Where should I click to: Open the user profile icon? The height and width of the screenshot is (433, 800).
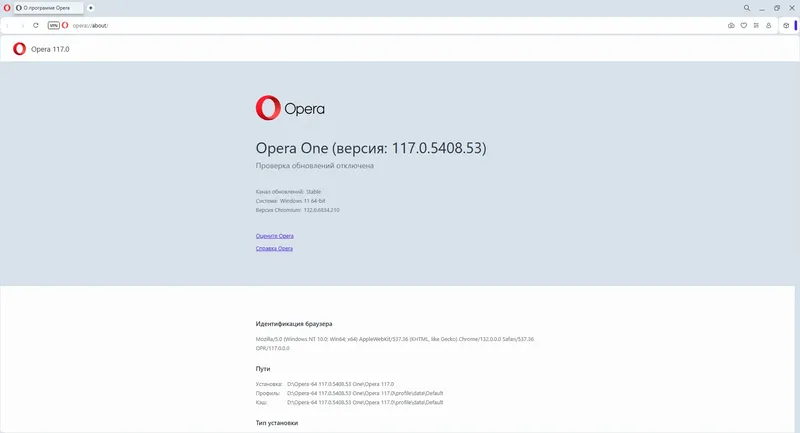768,26
